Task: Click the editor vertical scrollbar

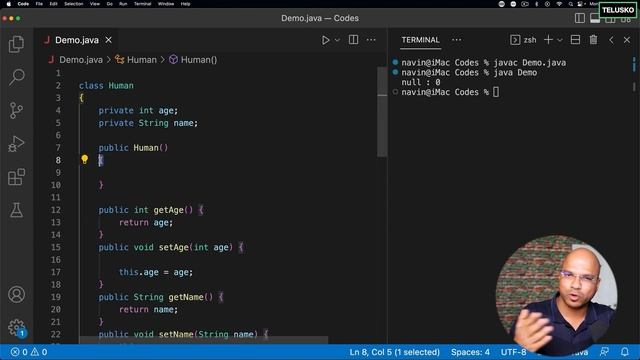Action: click(x=382, y=111)
